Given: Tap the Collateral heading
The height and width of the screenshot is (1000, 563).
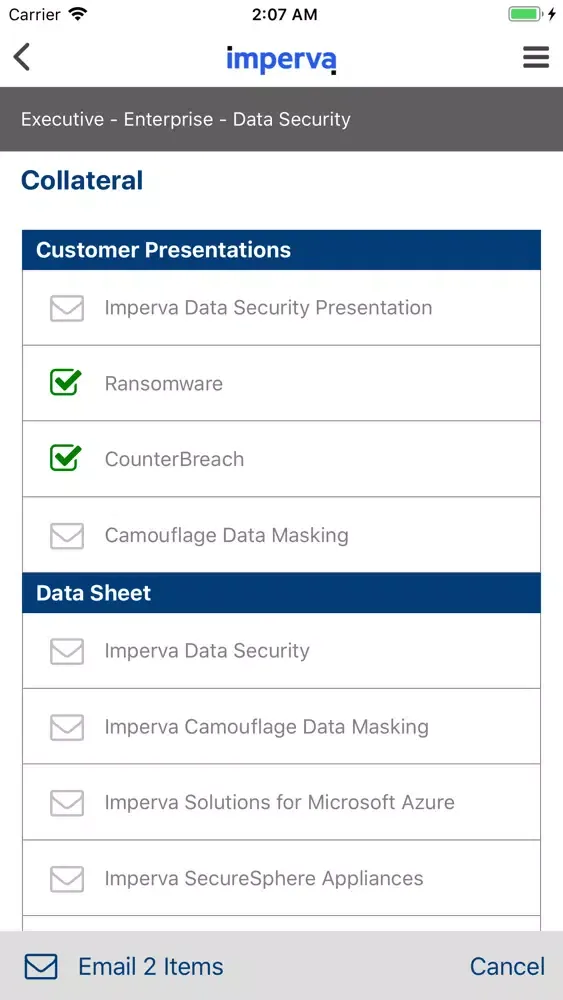Looking at the screenshot, I should coord(82,180).
